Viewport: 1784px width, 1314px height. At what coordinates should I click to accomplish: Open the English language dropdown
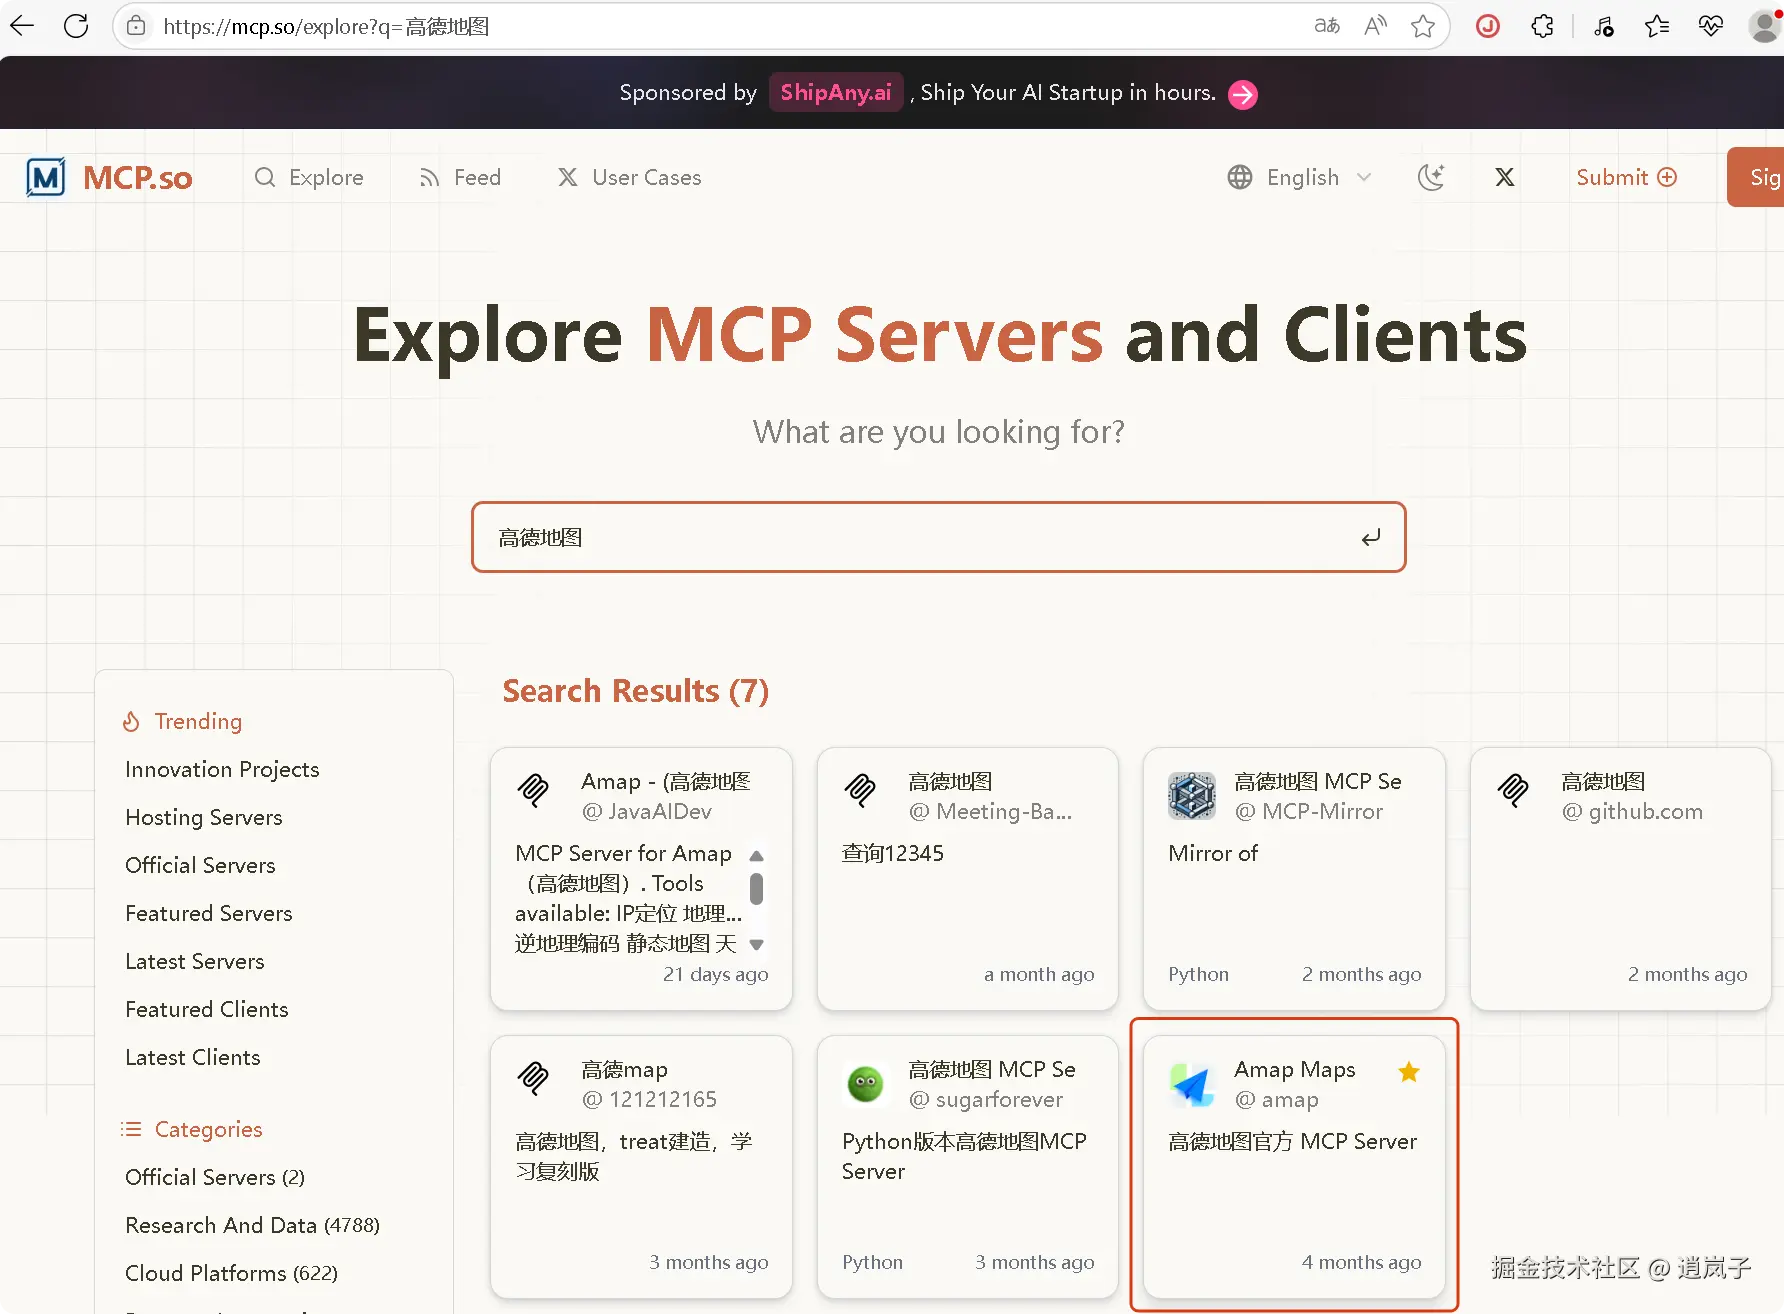1300,177
